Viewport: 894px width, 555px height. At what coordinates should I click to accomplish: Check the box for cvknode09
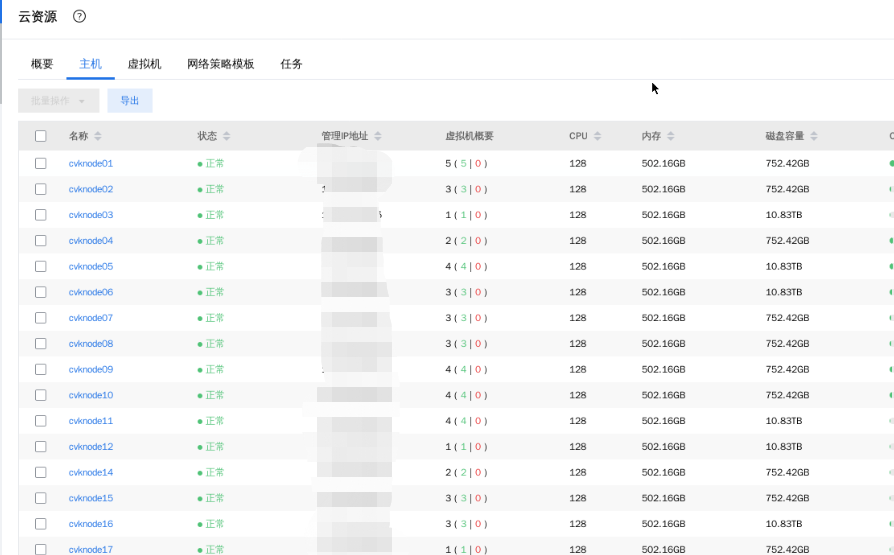click(x=40, y=369)
